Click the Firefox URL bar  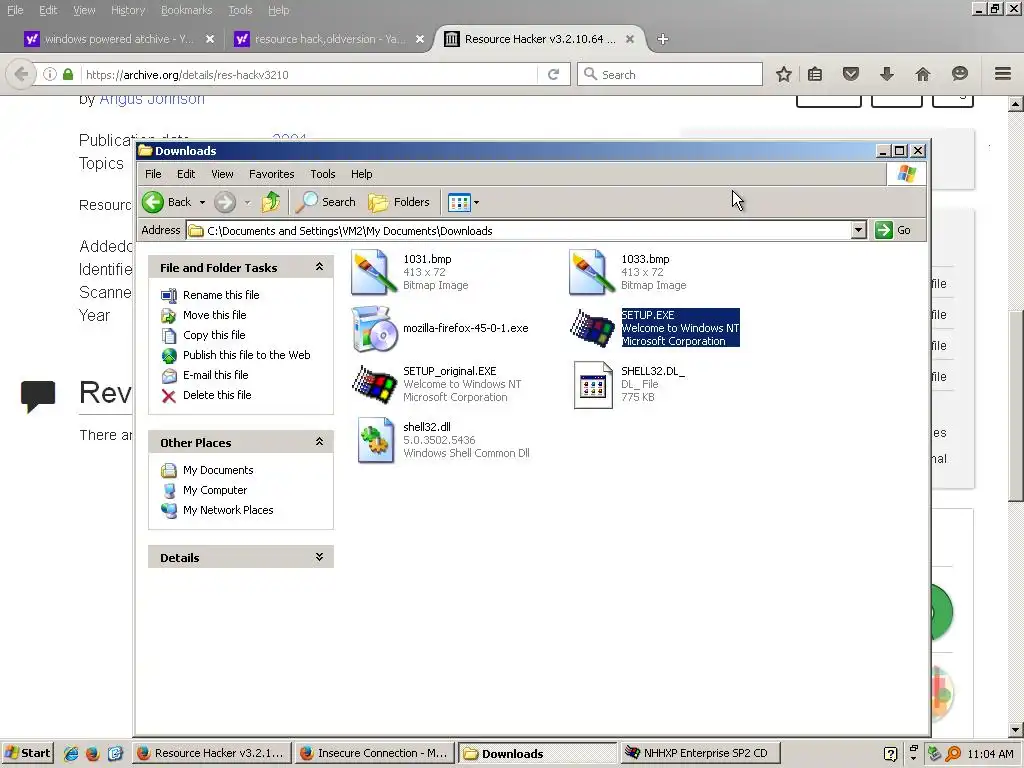click(310, 74)
